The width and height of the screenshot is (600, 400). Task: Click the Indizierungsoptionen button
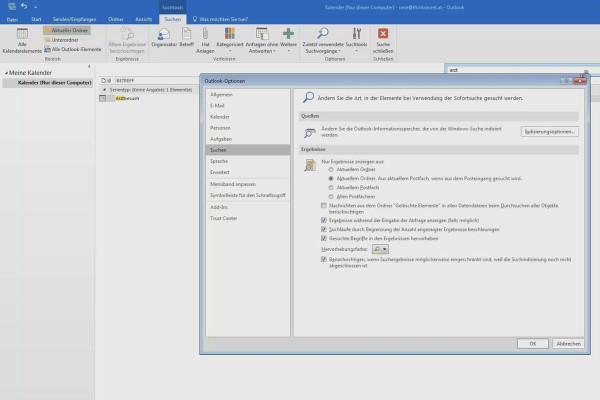(549, 132)
